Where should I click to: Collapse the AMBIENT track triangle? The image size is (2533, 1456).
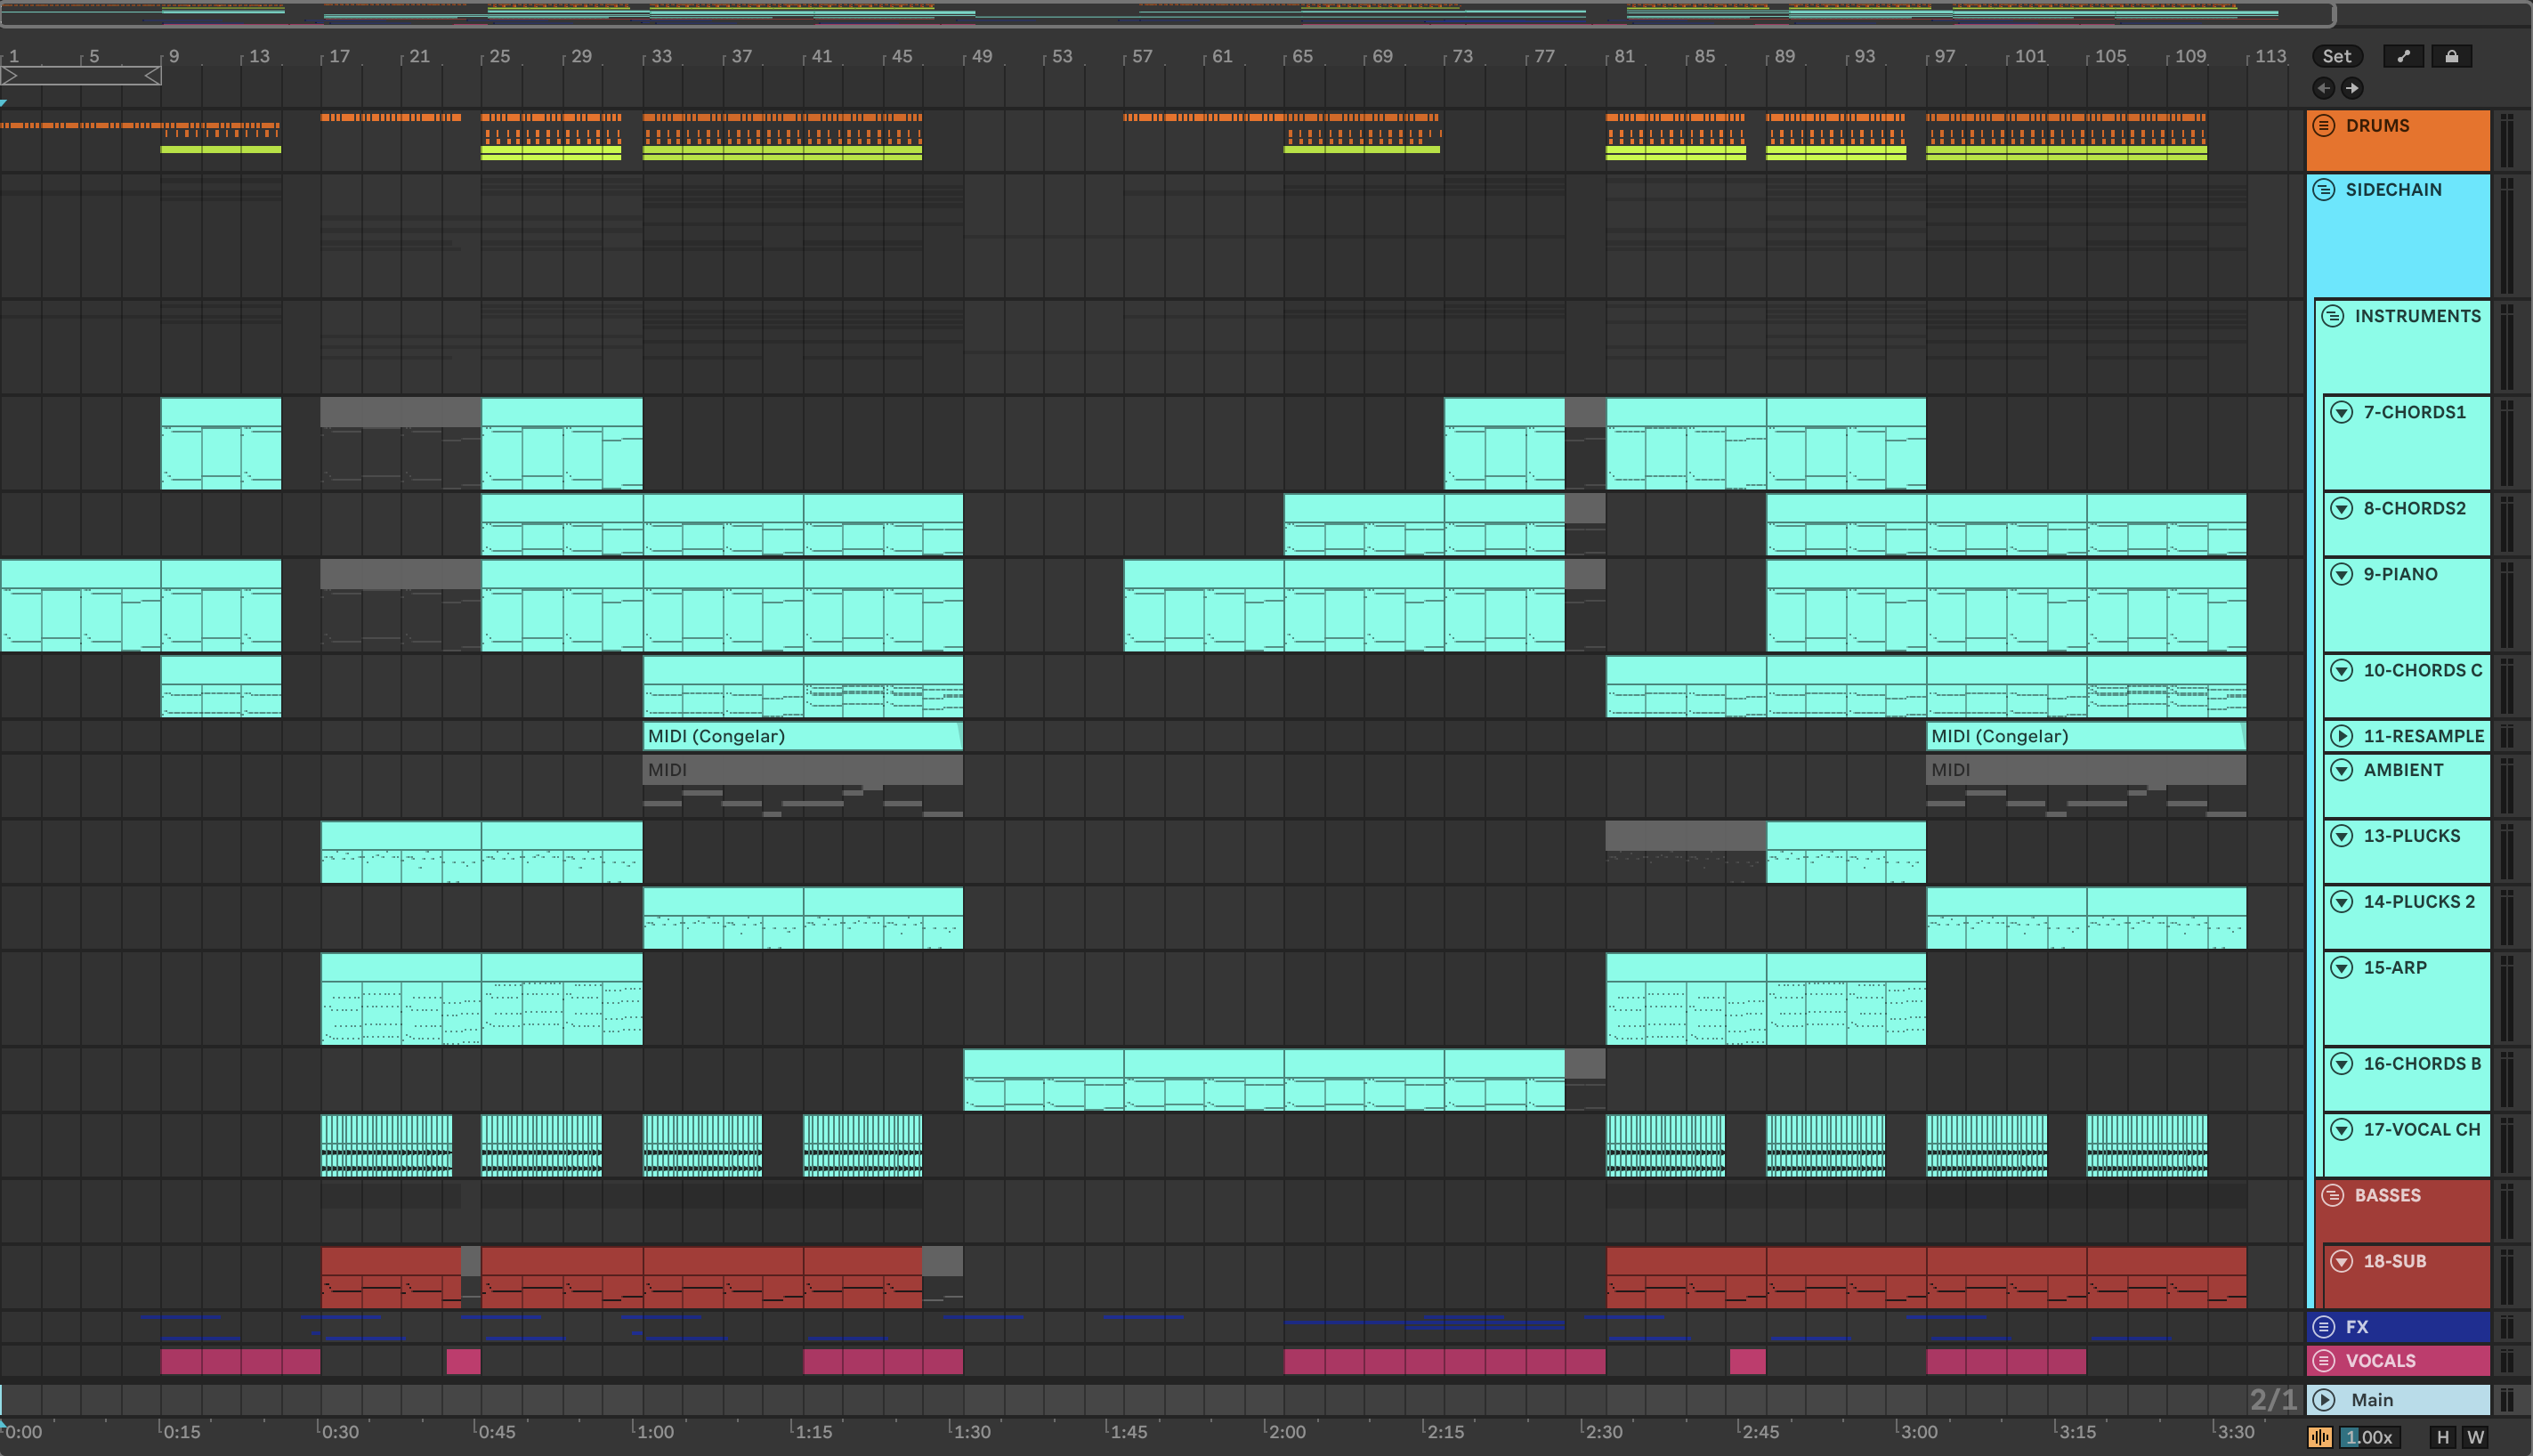pyautogui.click(x=2341, y=770)
